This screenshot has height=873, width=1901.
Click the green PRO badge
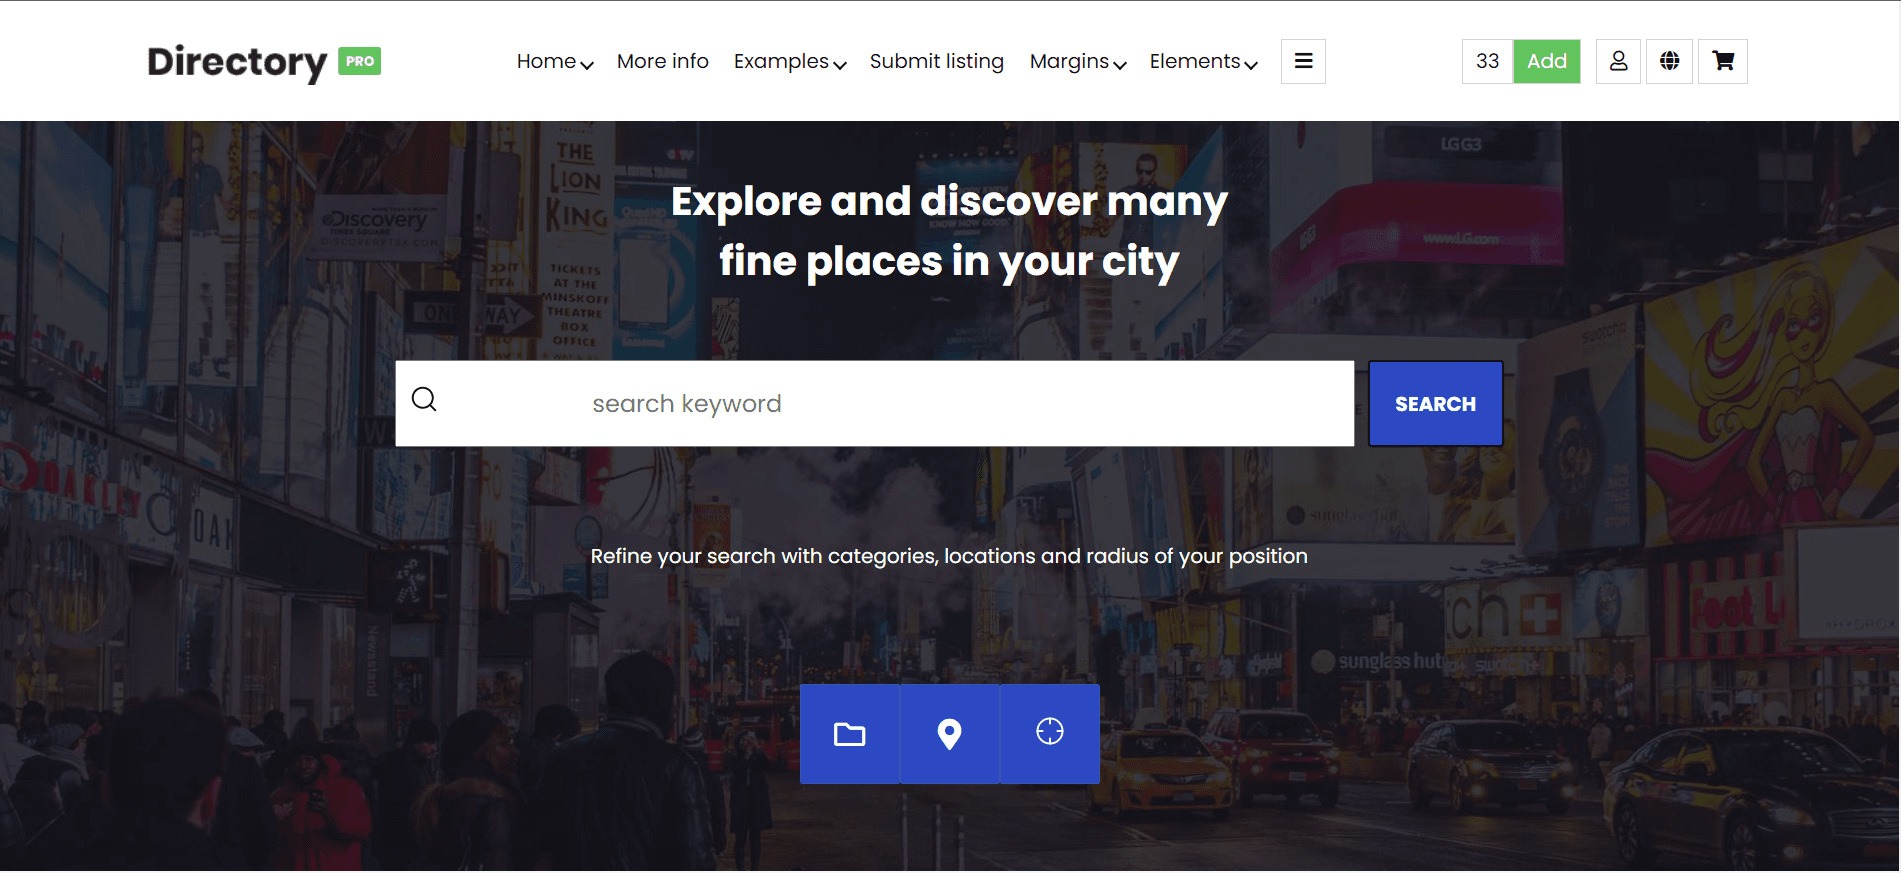tap(359, 61)
